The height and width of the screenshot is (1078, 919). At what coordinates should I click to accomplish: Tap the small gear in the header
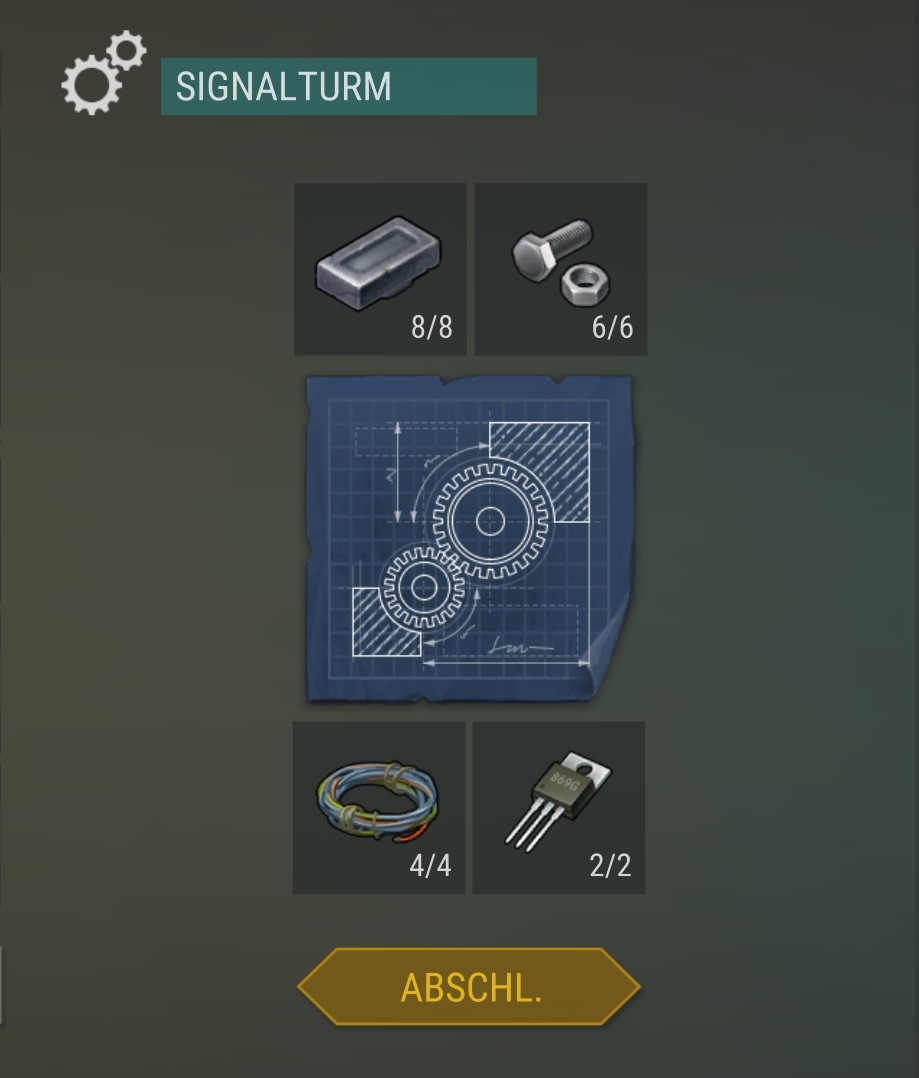[x=126, y=50]
